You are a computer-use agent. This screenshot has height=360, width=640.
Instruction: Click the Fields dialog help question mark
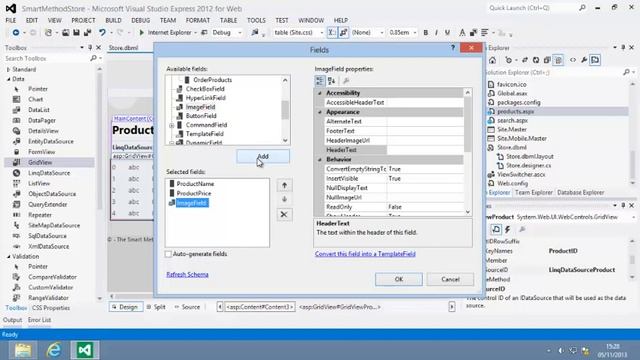pos(452,48)
